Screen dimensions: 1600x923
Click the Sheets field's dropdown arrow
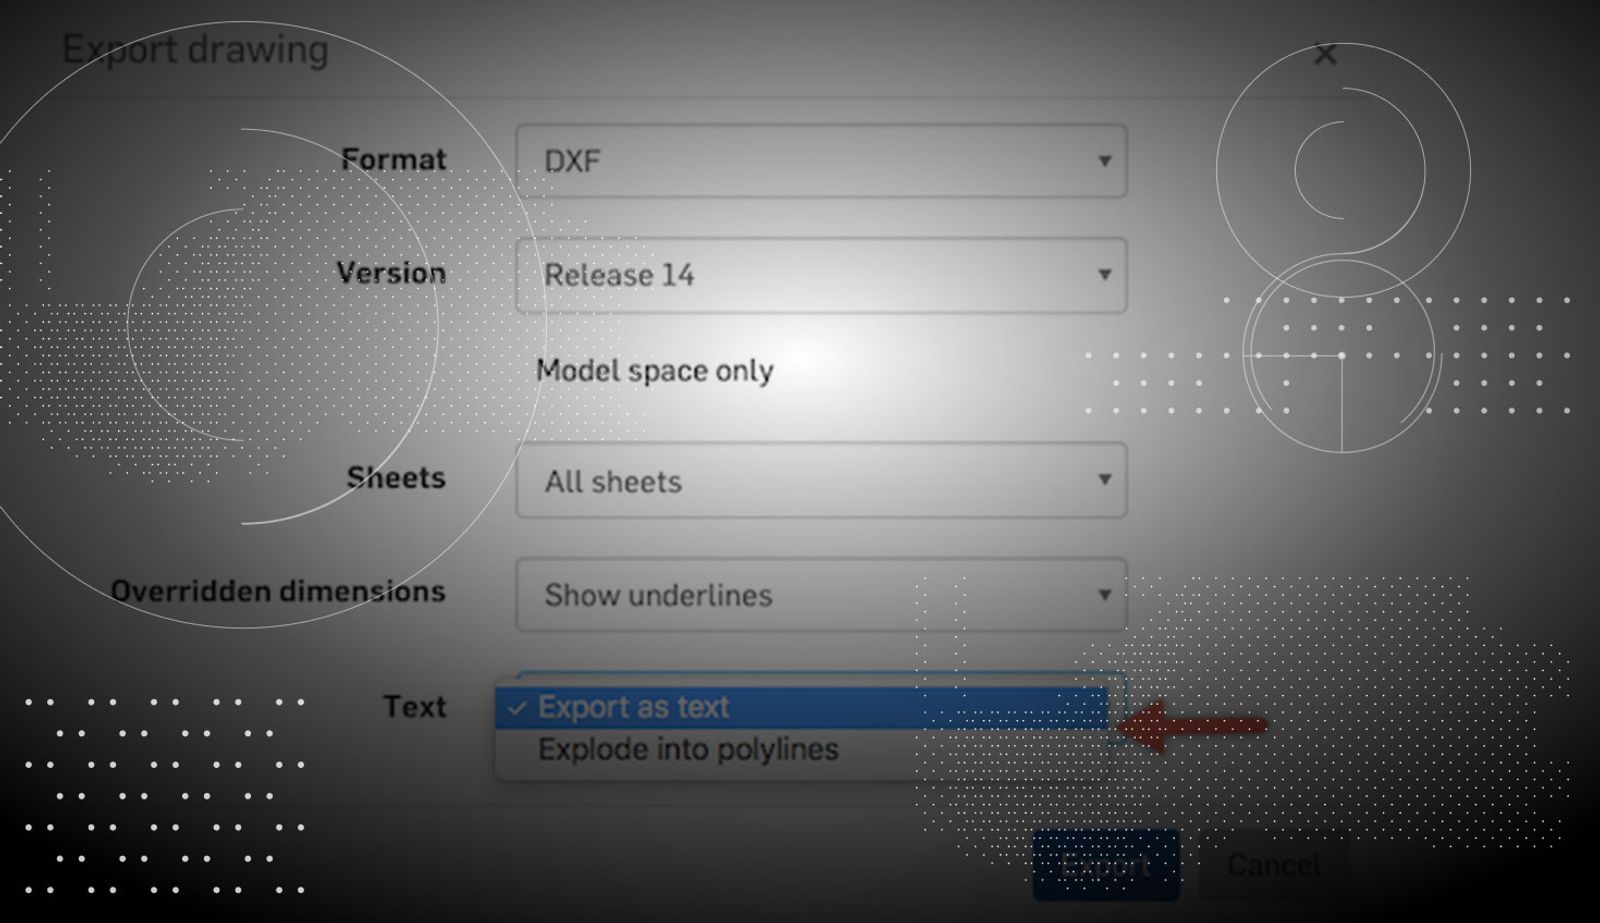1104,480
